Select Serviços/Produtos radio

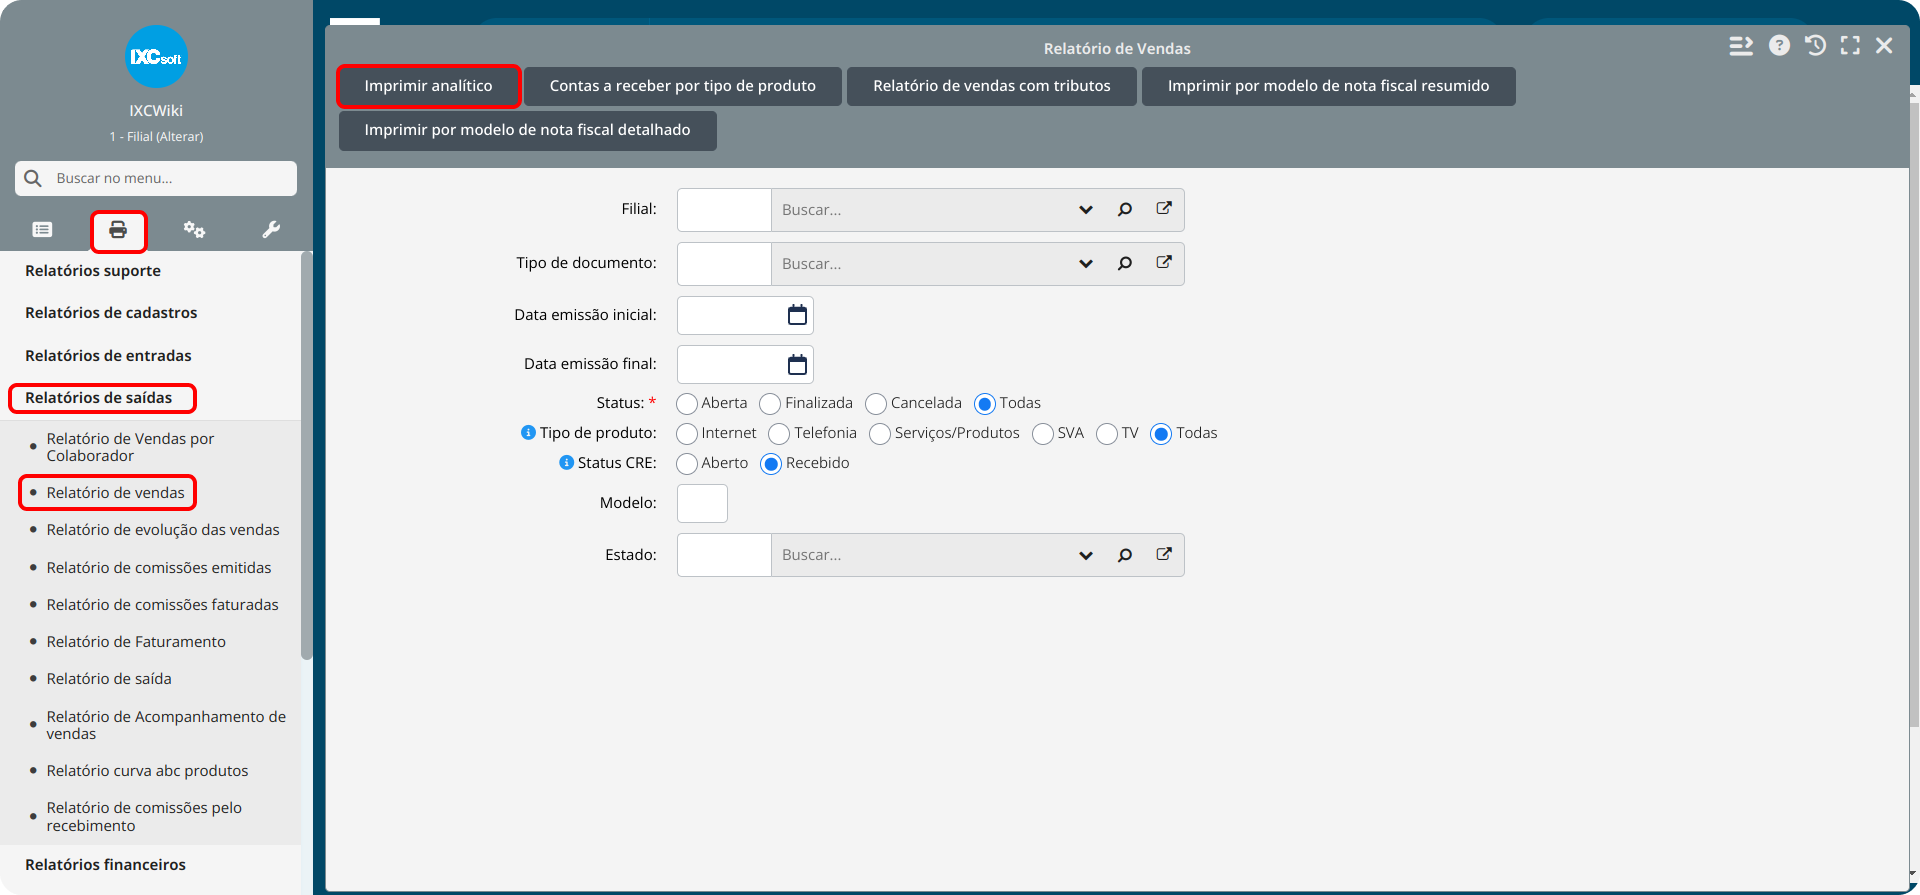(880, 434)
